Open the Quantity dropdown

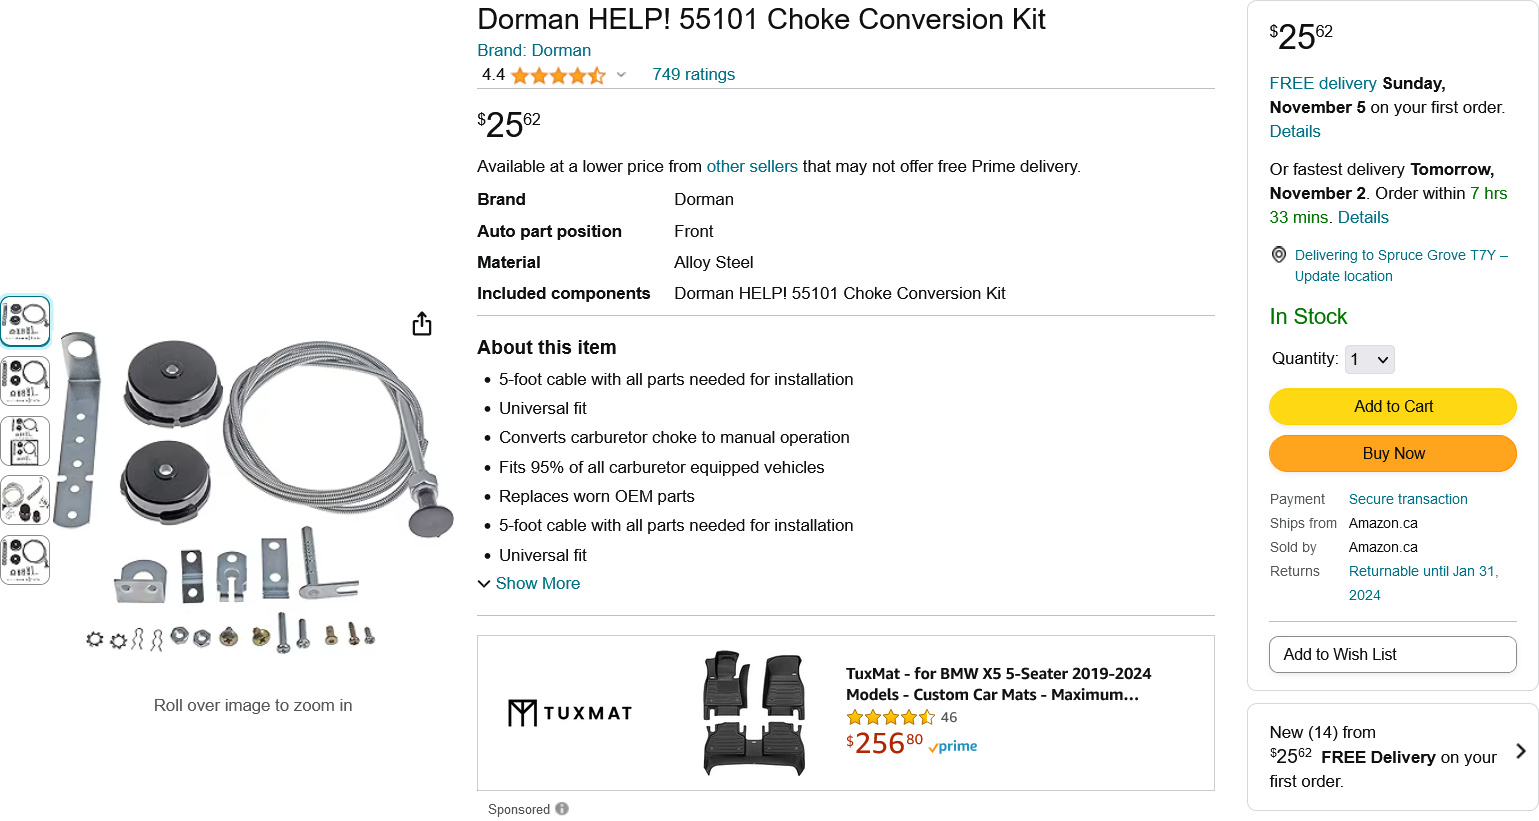(1369, 359)
